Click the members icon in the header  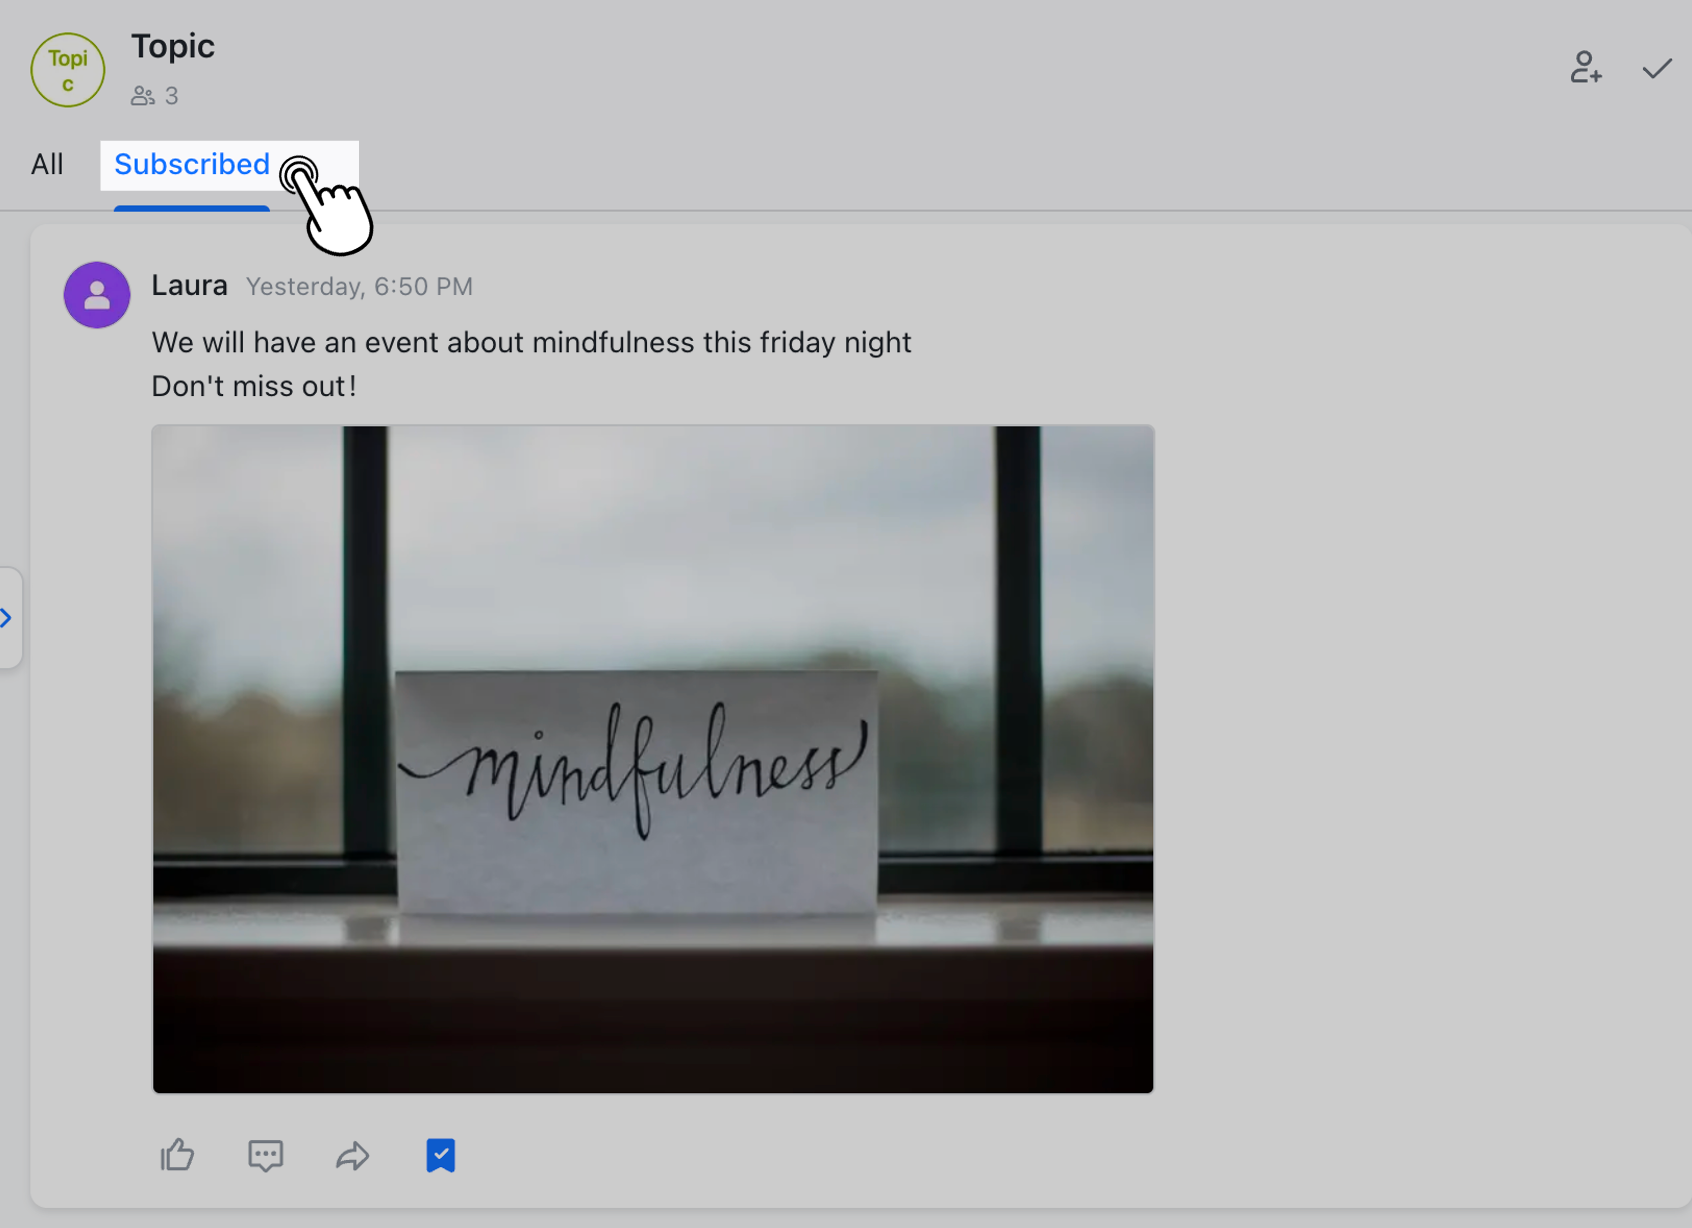(x=142, y=95)
